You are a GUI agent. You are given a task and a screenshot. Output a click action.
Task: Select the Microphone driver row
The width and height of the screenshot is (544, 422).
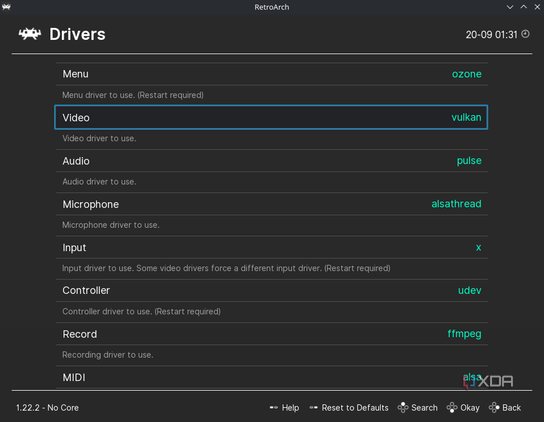point(272,204)
